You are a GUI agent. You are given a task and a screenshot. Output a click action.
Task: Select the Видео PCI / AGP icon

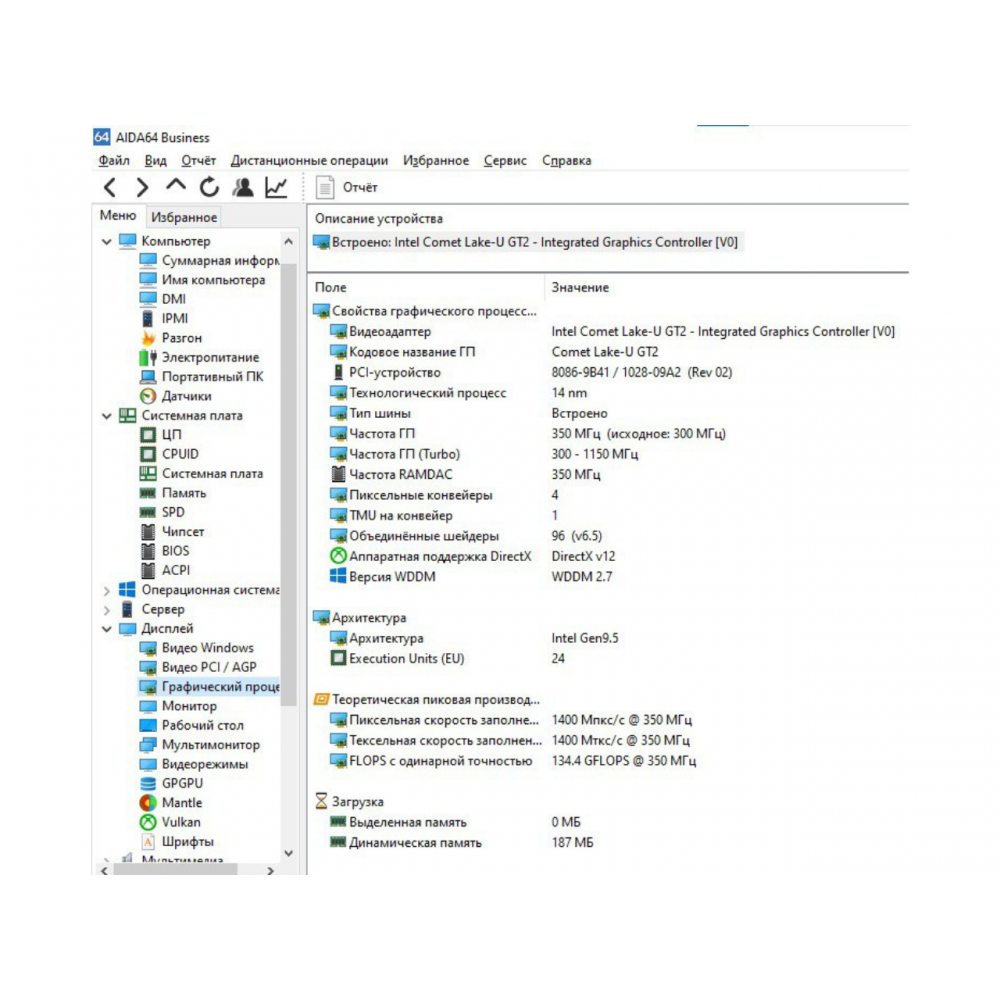coord(148,668)
